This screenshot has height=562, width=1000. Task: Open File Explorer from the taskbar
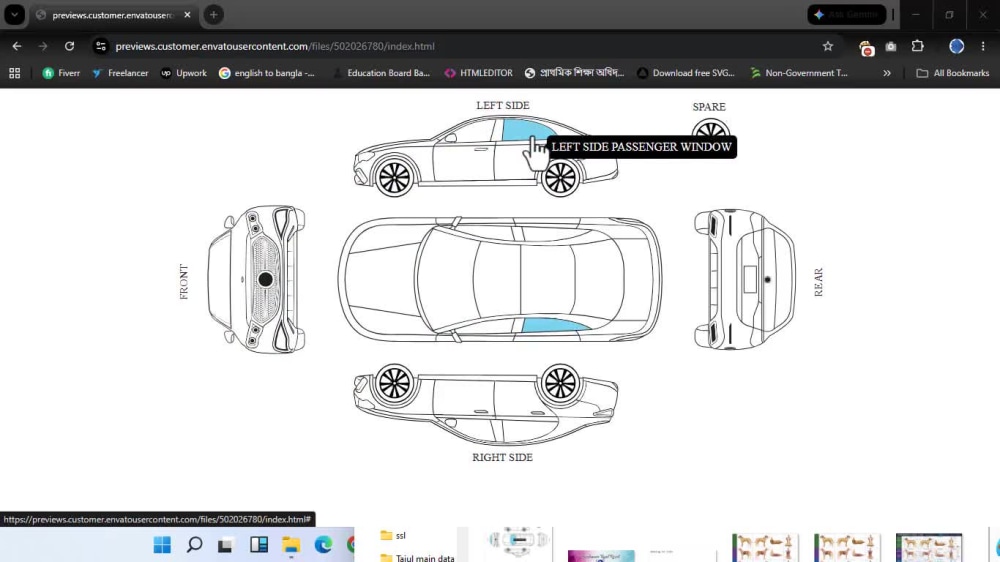291,545
